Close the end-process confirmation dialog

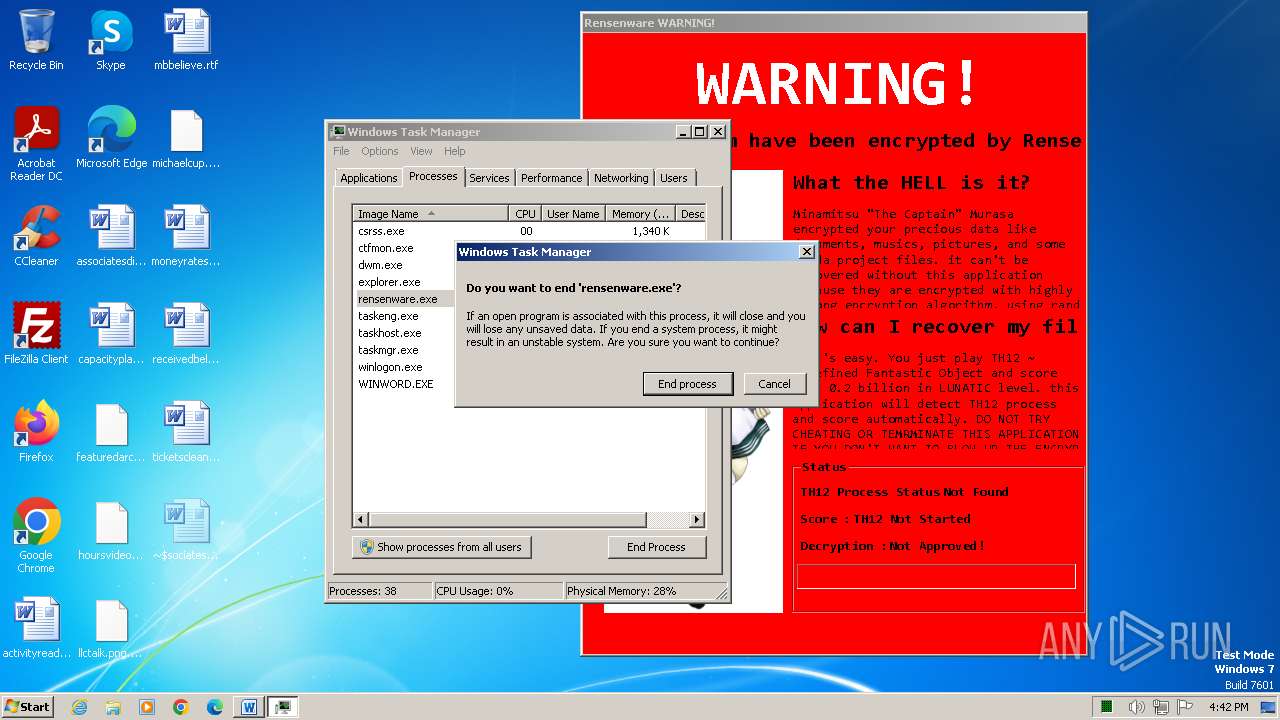tap(806, 252)
